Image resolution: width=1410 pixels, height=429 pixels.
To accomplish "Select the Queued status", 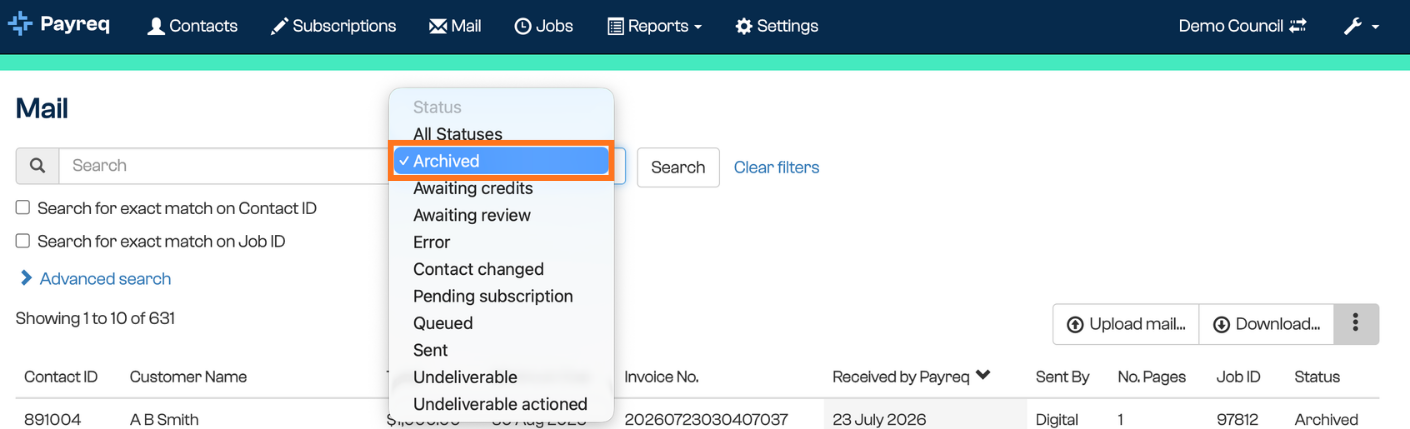I will coord(501,323).
